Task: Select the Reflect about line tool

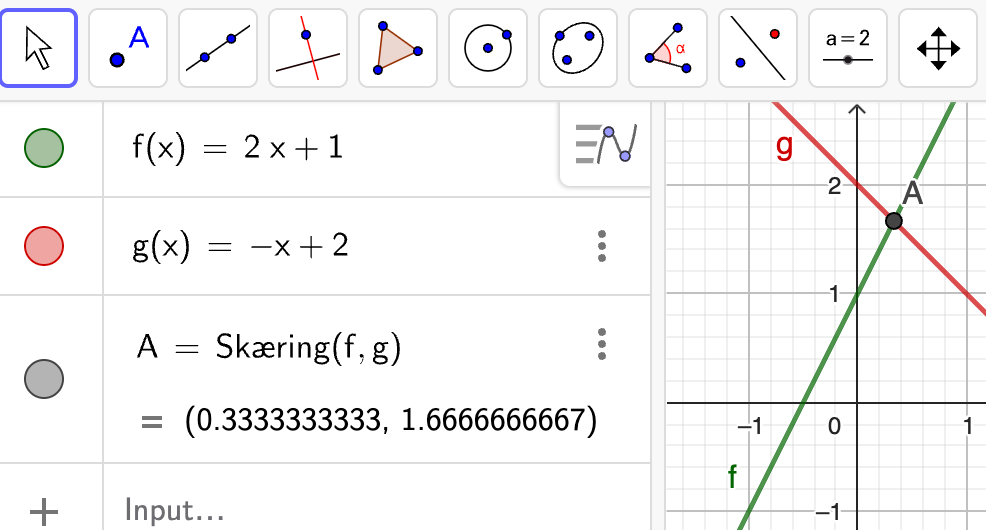Action: click(758, 48)
